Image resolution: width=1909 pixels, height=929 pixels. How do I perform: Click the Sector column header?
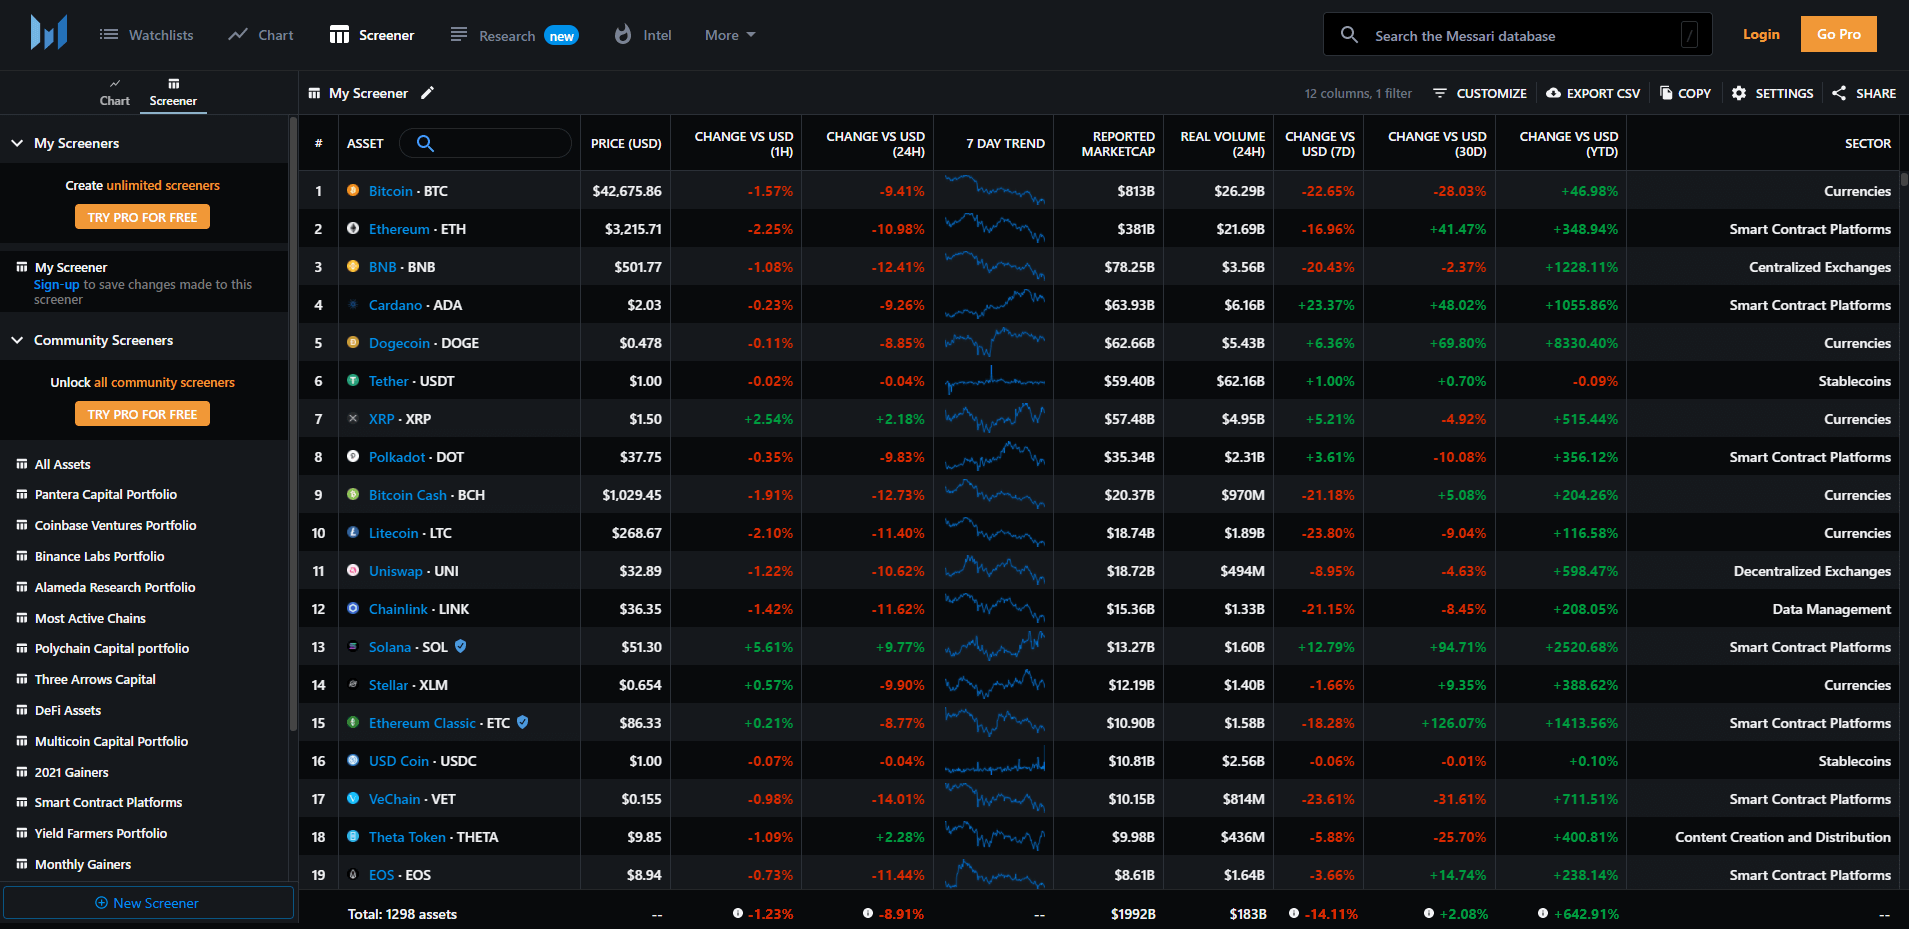click(x=1867, y=143)
